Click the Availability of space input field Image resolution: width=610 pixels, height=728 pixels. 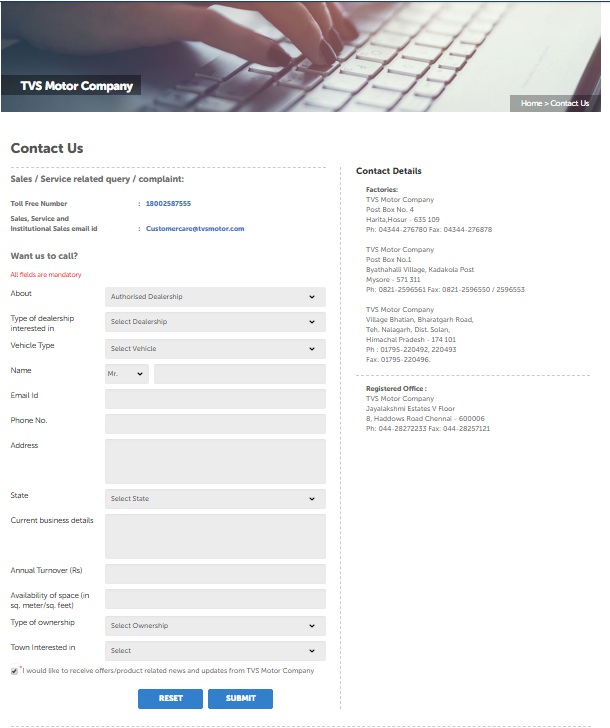point(215,599)
